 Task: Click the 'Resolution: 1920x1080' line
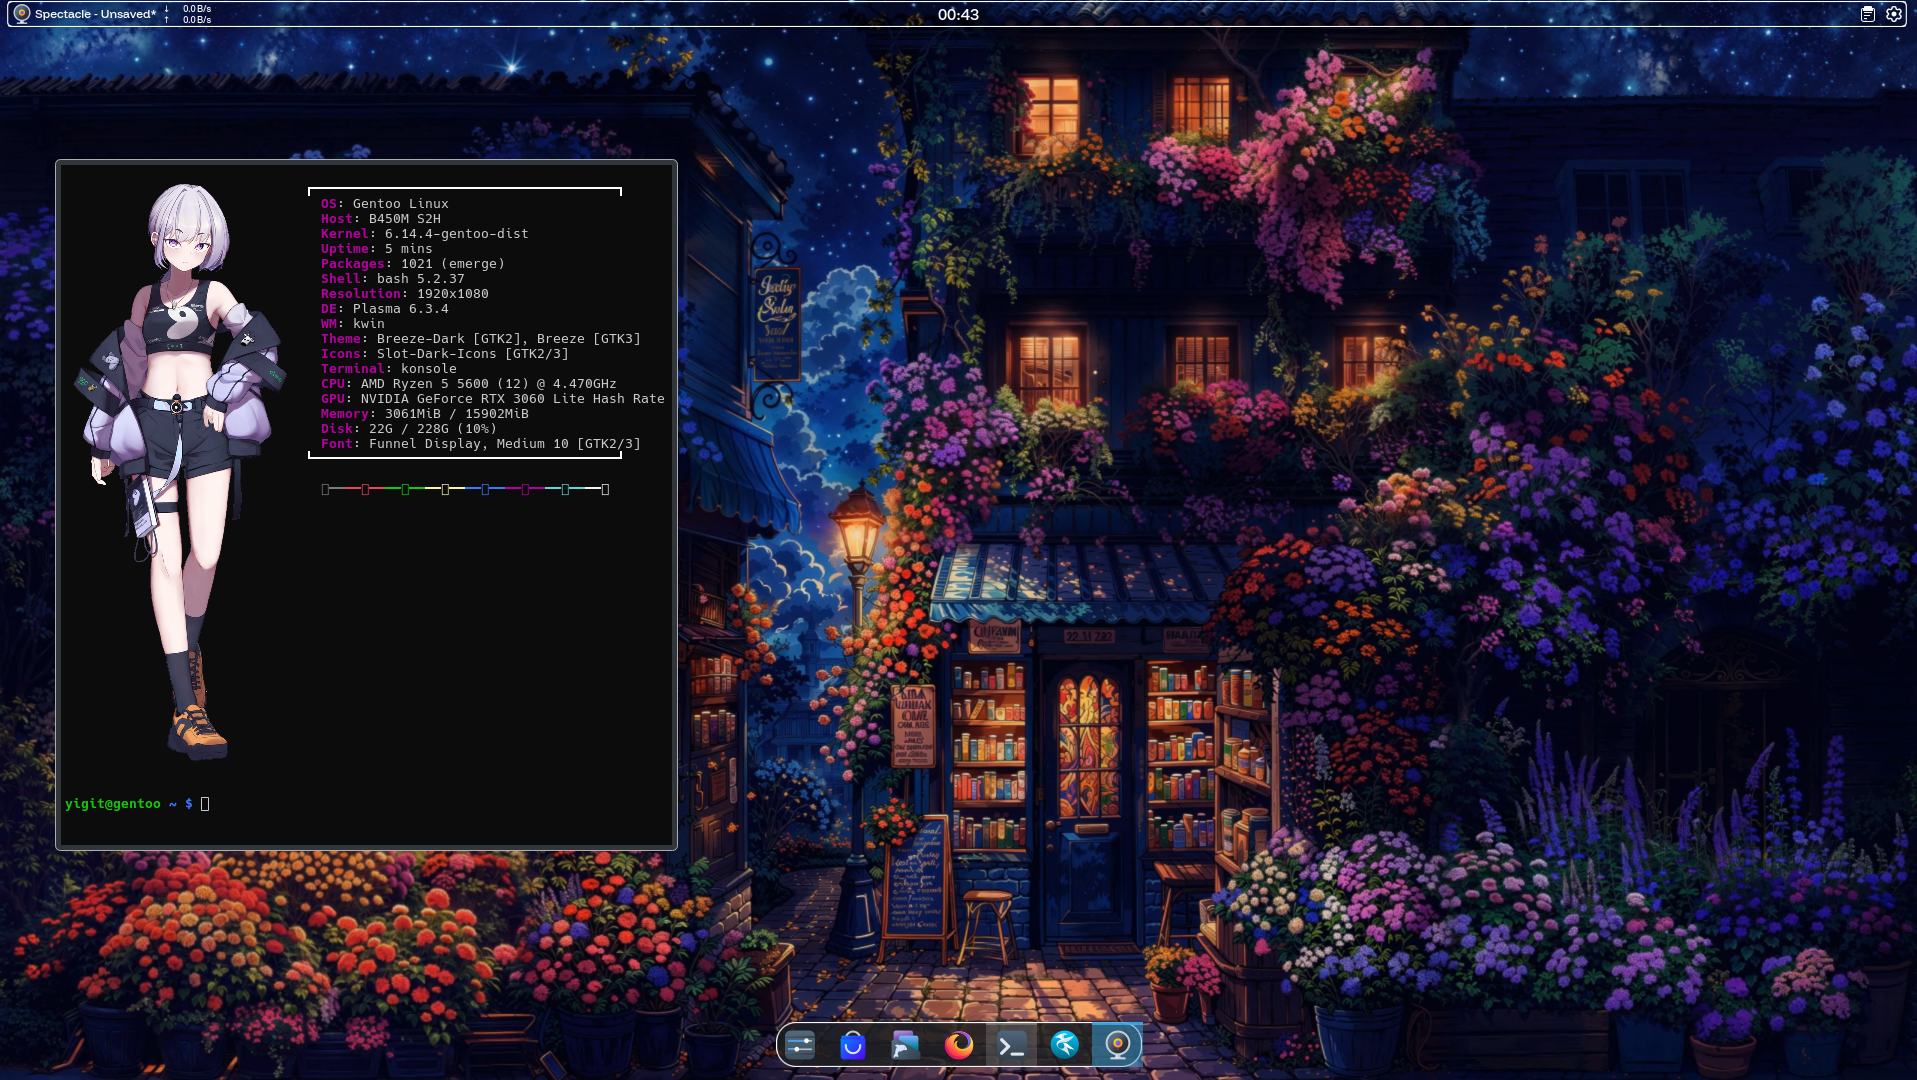click(405, 294)
